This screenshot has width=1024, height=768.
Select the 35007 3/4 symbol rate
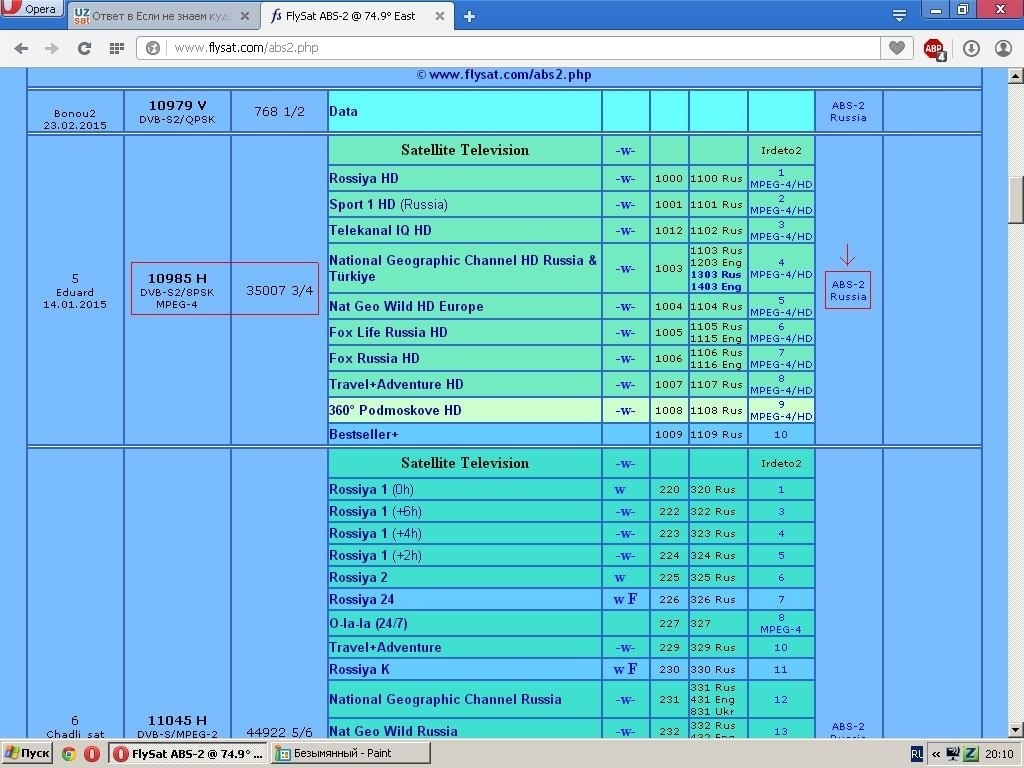[x=280, y=291]
